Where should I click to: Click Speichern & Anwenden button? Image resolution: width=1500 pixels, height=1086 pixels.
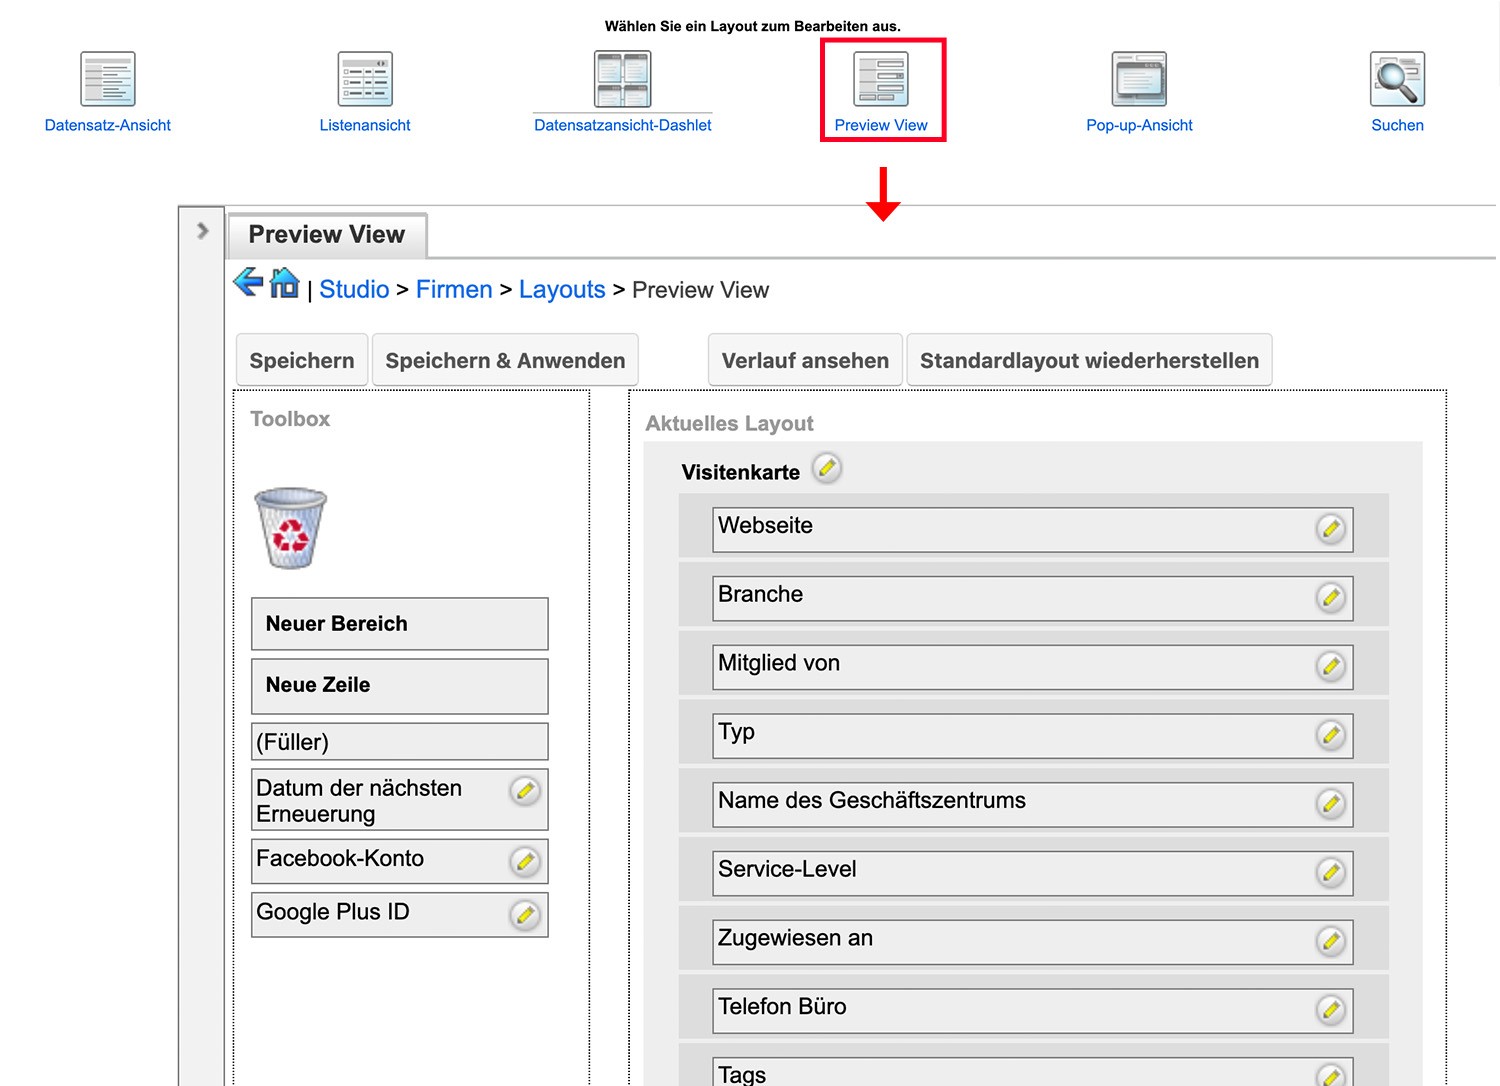pos(505,360)
